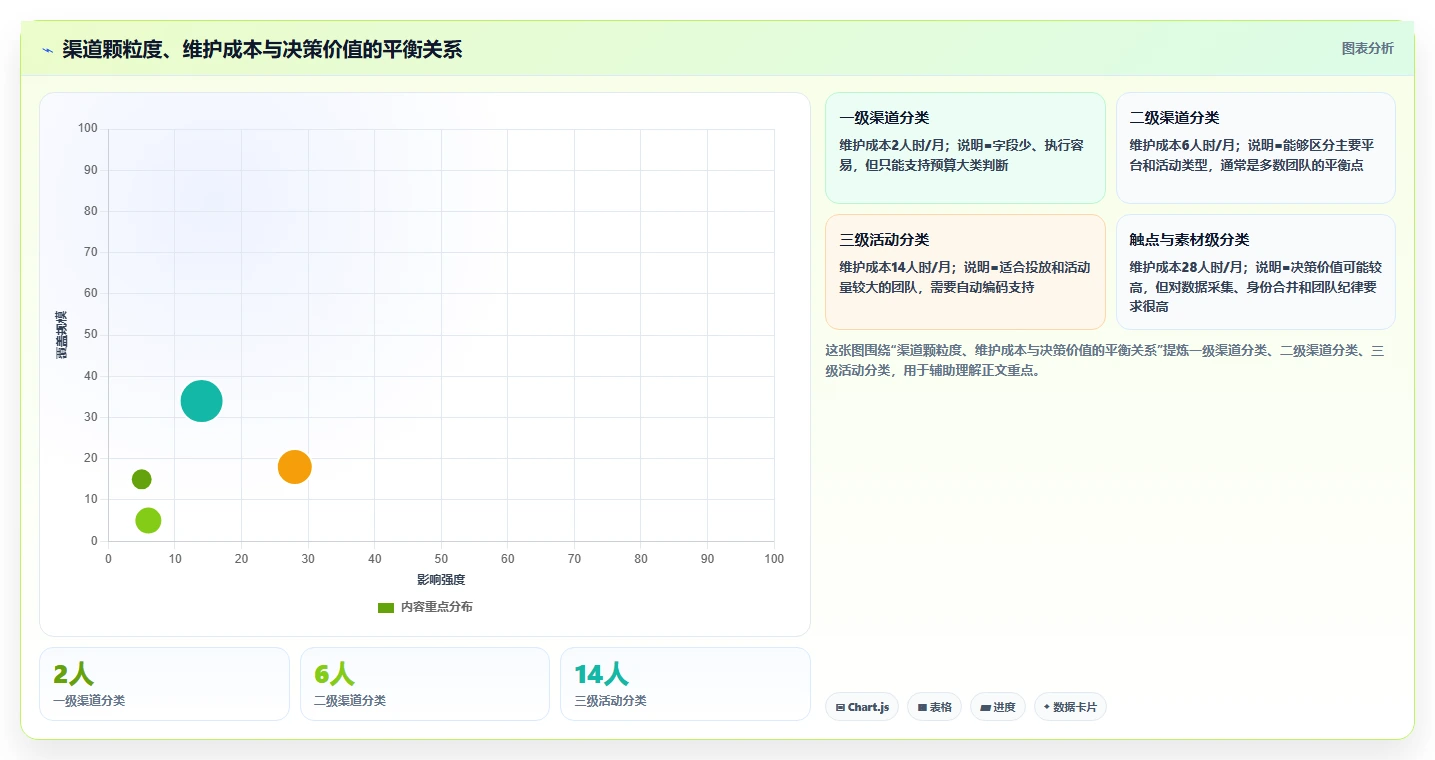
Task: Click the text 维护成本28人时/月
Action: 1187,267
